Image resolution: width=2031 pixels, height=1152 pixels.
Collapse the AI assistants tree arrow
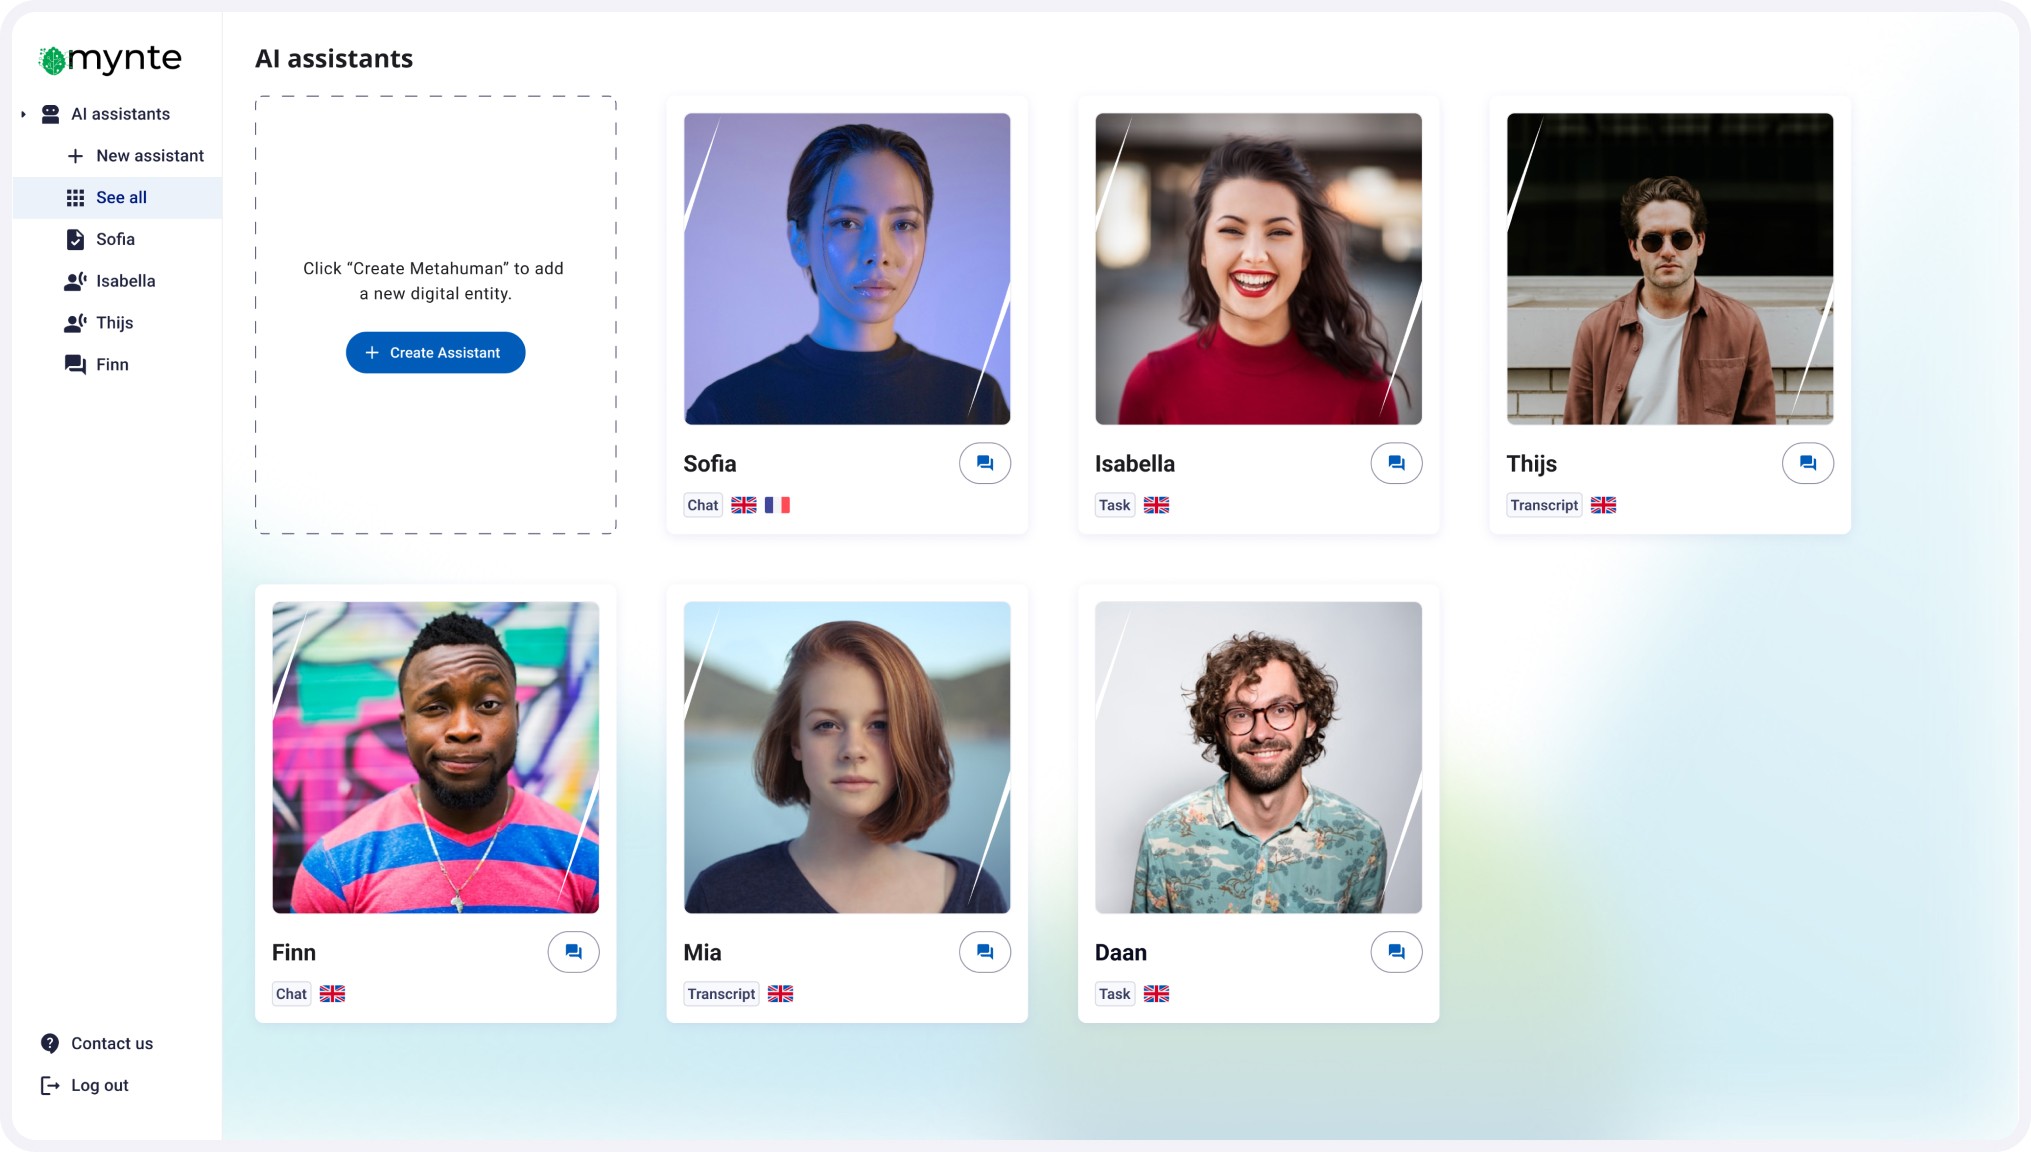23,114
